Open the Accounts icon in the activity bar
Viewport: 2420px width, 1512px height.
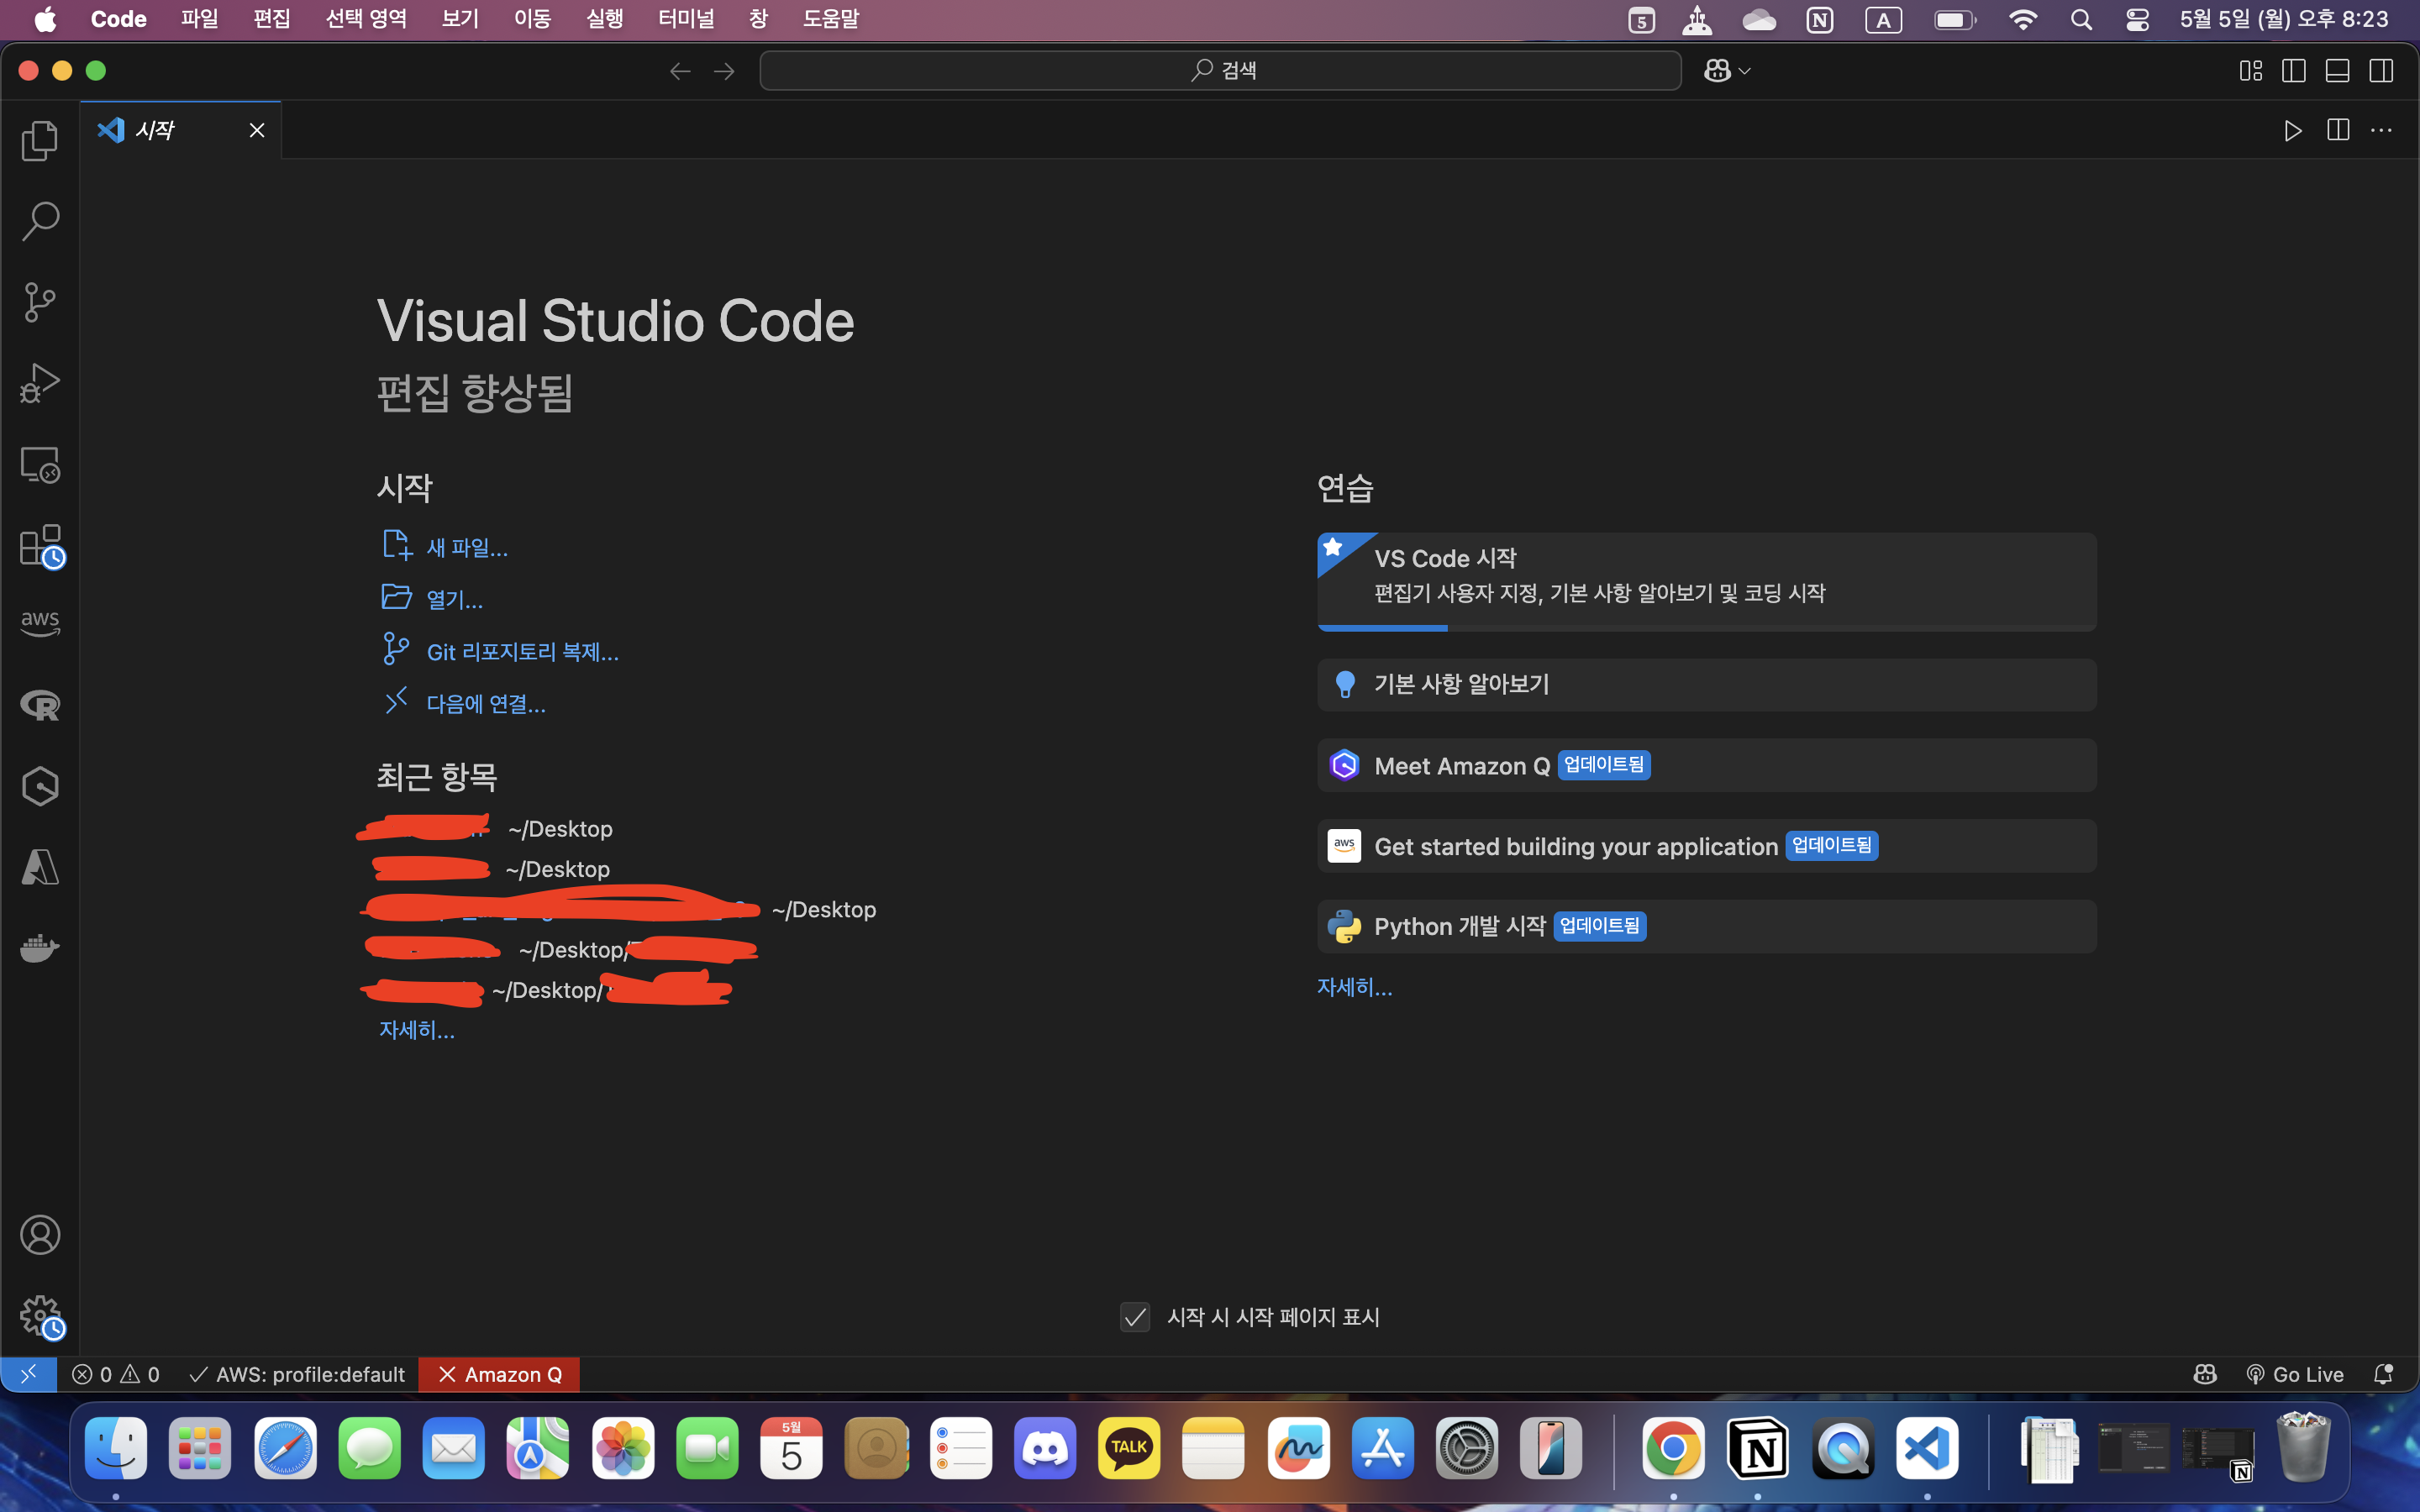(x=40, y=1235)
